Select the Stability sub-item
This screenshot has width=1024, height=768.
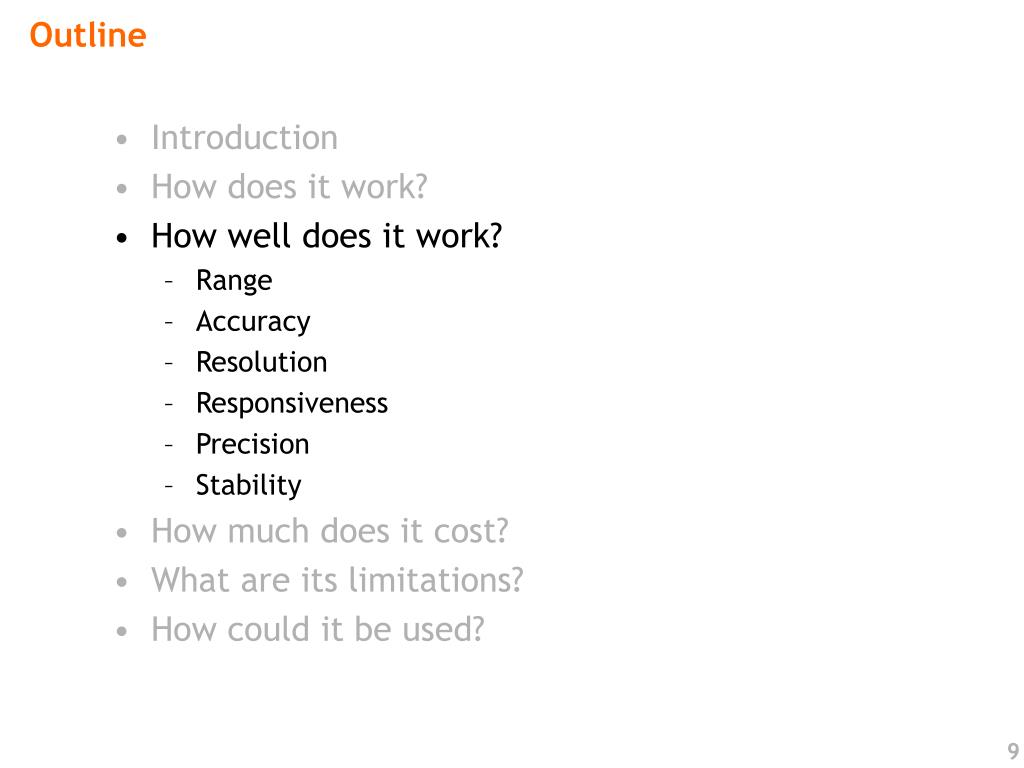[x=248, y=485]
